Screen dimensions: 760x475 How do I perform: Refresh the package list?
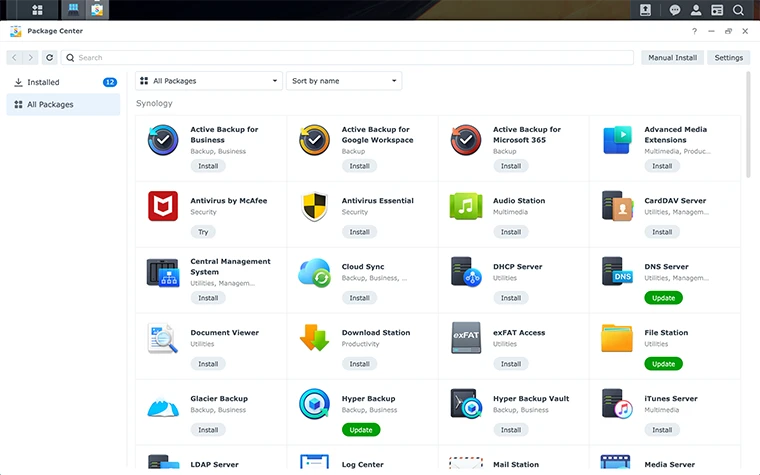pos(49,58)
